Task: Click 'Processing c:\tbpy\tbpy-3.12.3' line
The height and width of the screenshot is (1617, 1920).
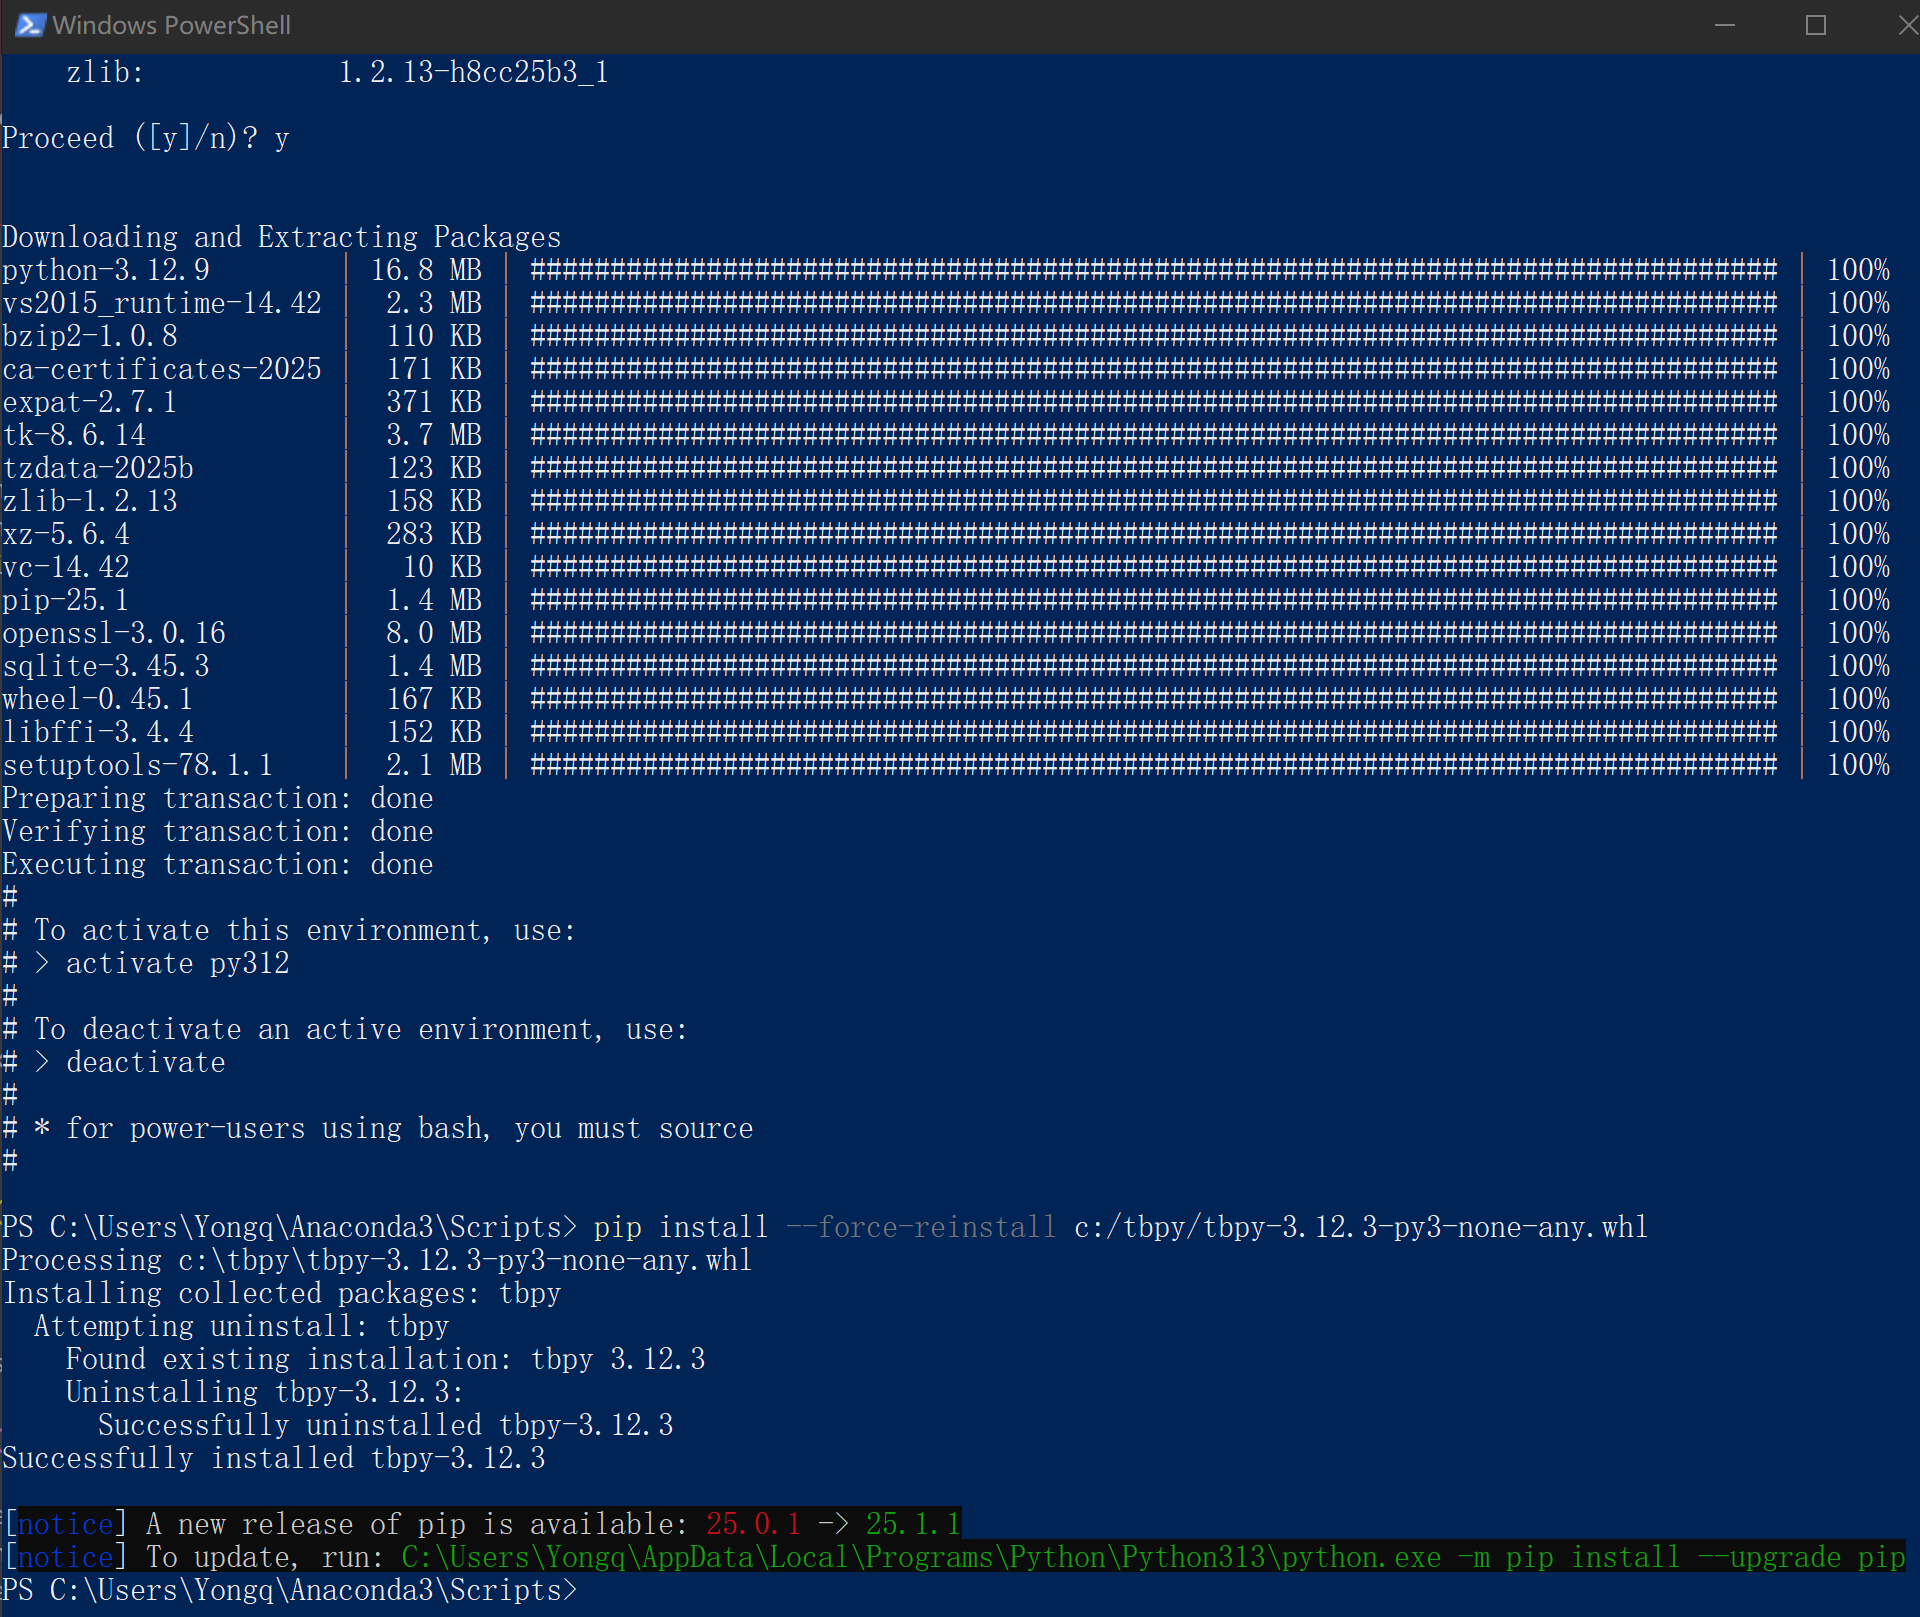Action: (x=377, y=1260)
